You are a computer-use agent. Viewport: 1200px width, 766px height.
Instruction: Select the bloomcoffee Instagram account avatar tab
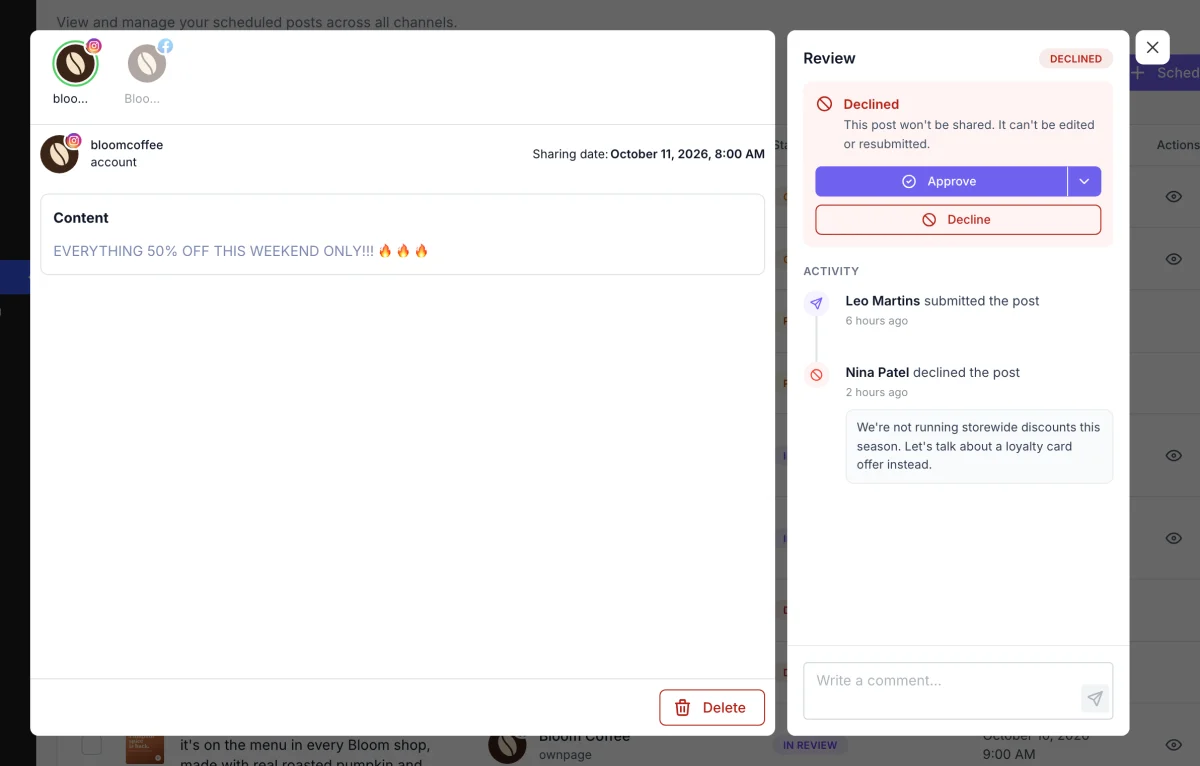pos(75,63)
